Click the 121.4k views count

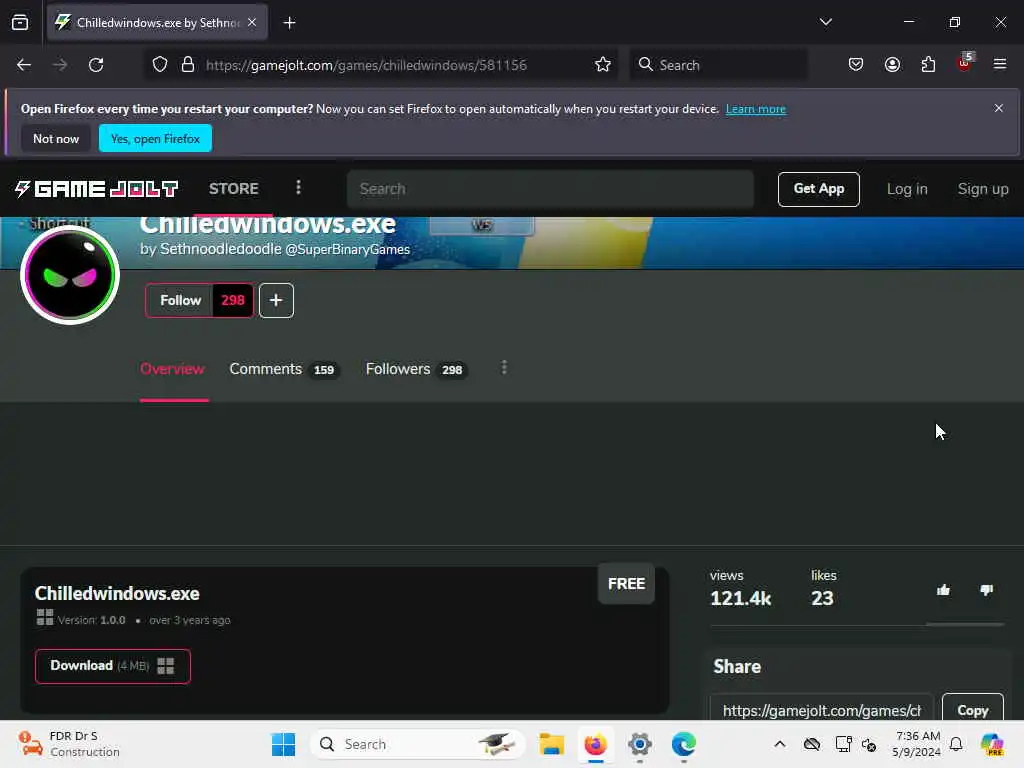pos(741,598)
